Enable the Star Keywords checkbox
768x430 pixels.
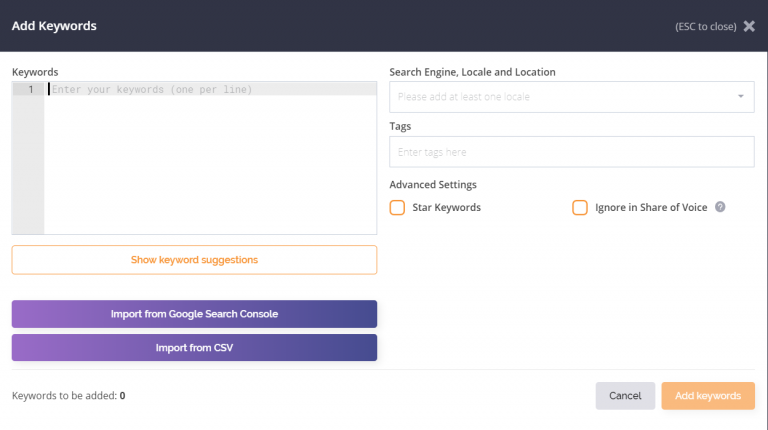click(x=397, y=208)
